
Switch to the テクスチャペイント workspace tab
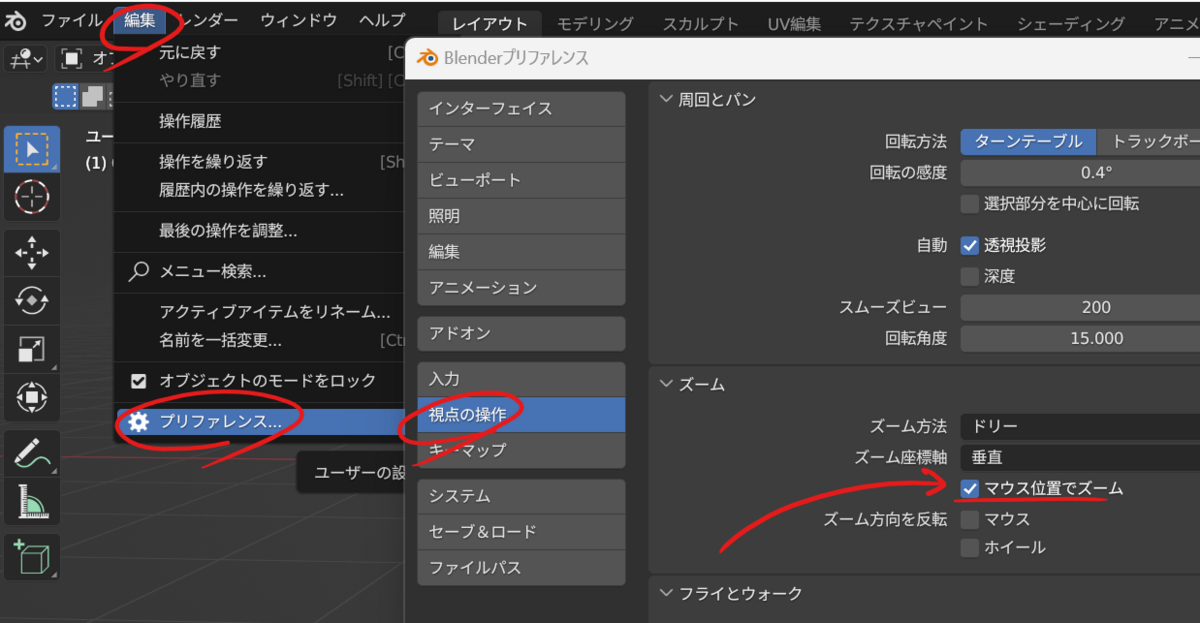coord(919,23)
